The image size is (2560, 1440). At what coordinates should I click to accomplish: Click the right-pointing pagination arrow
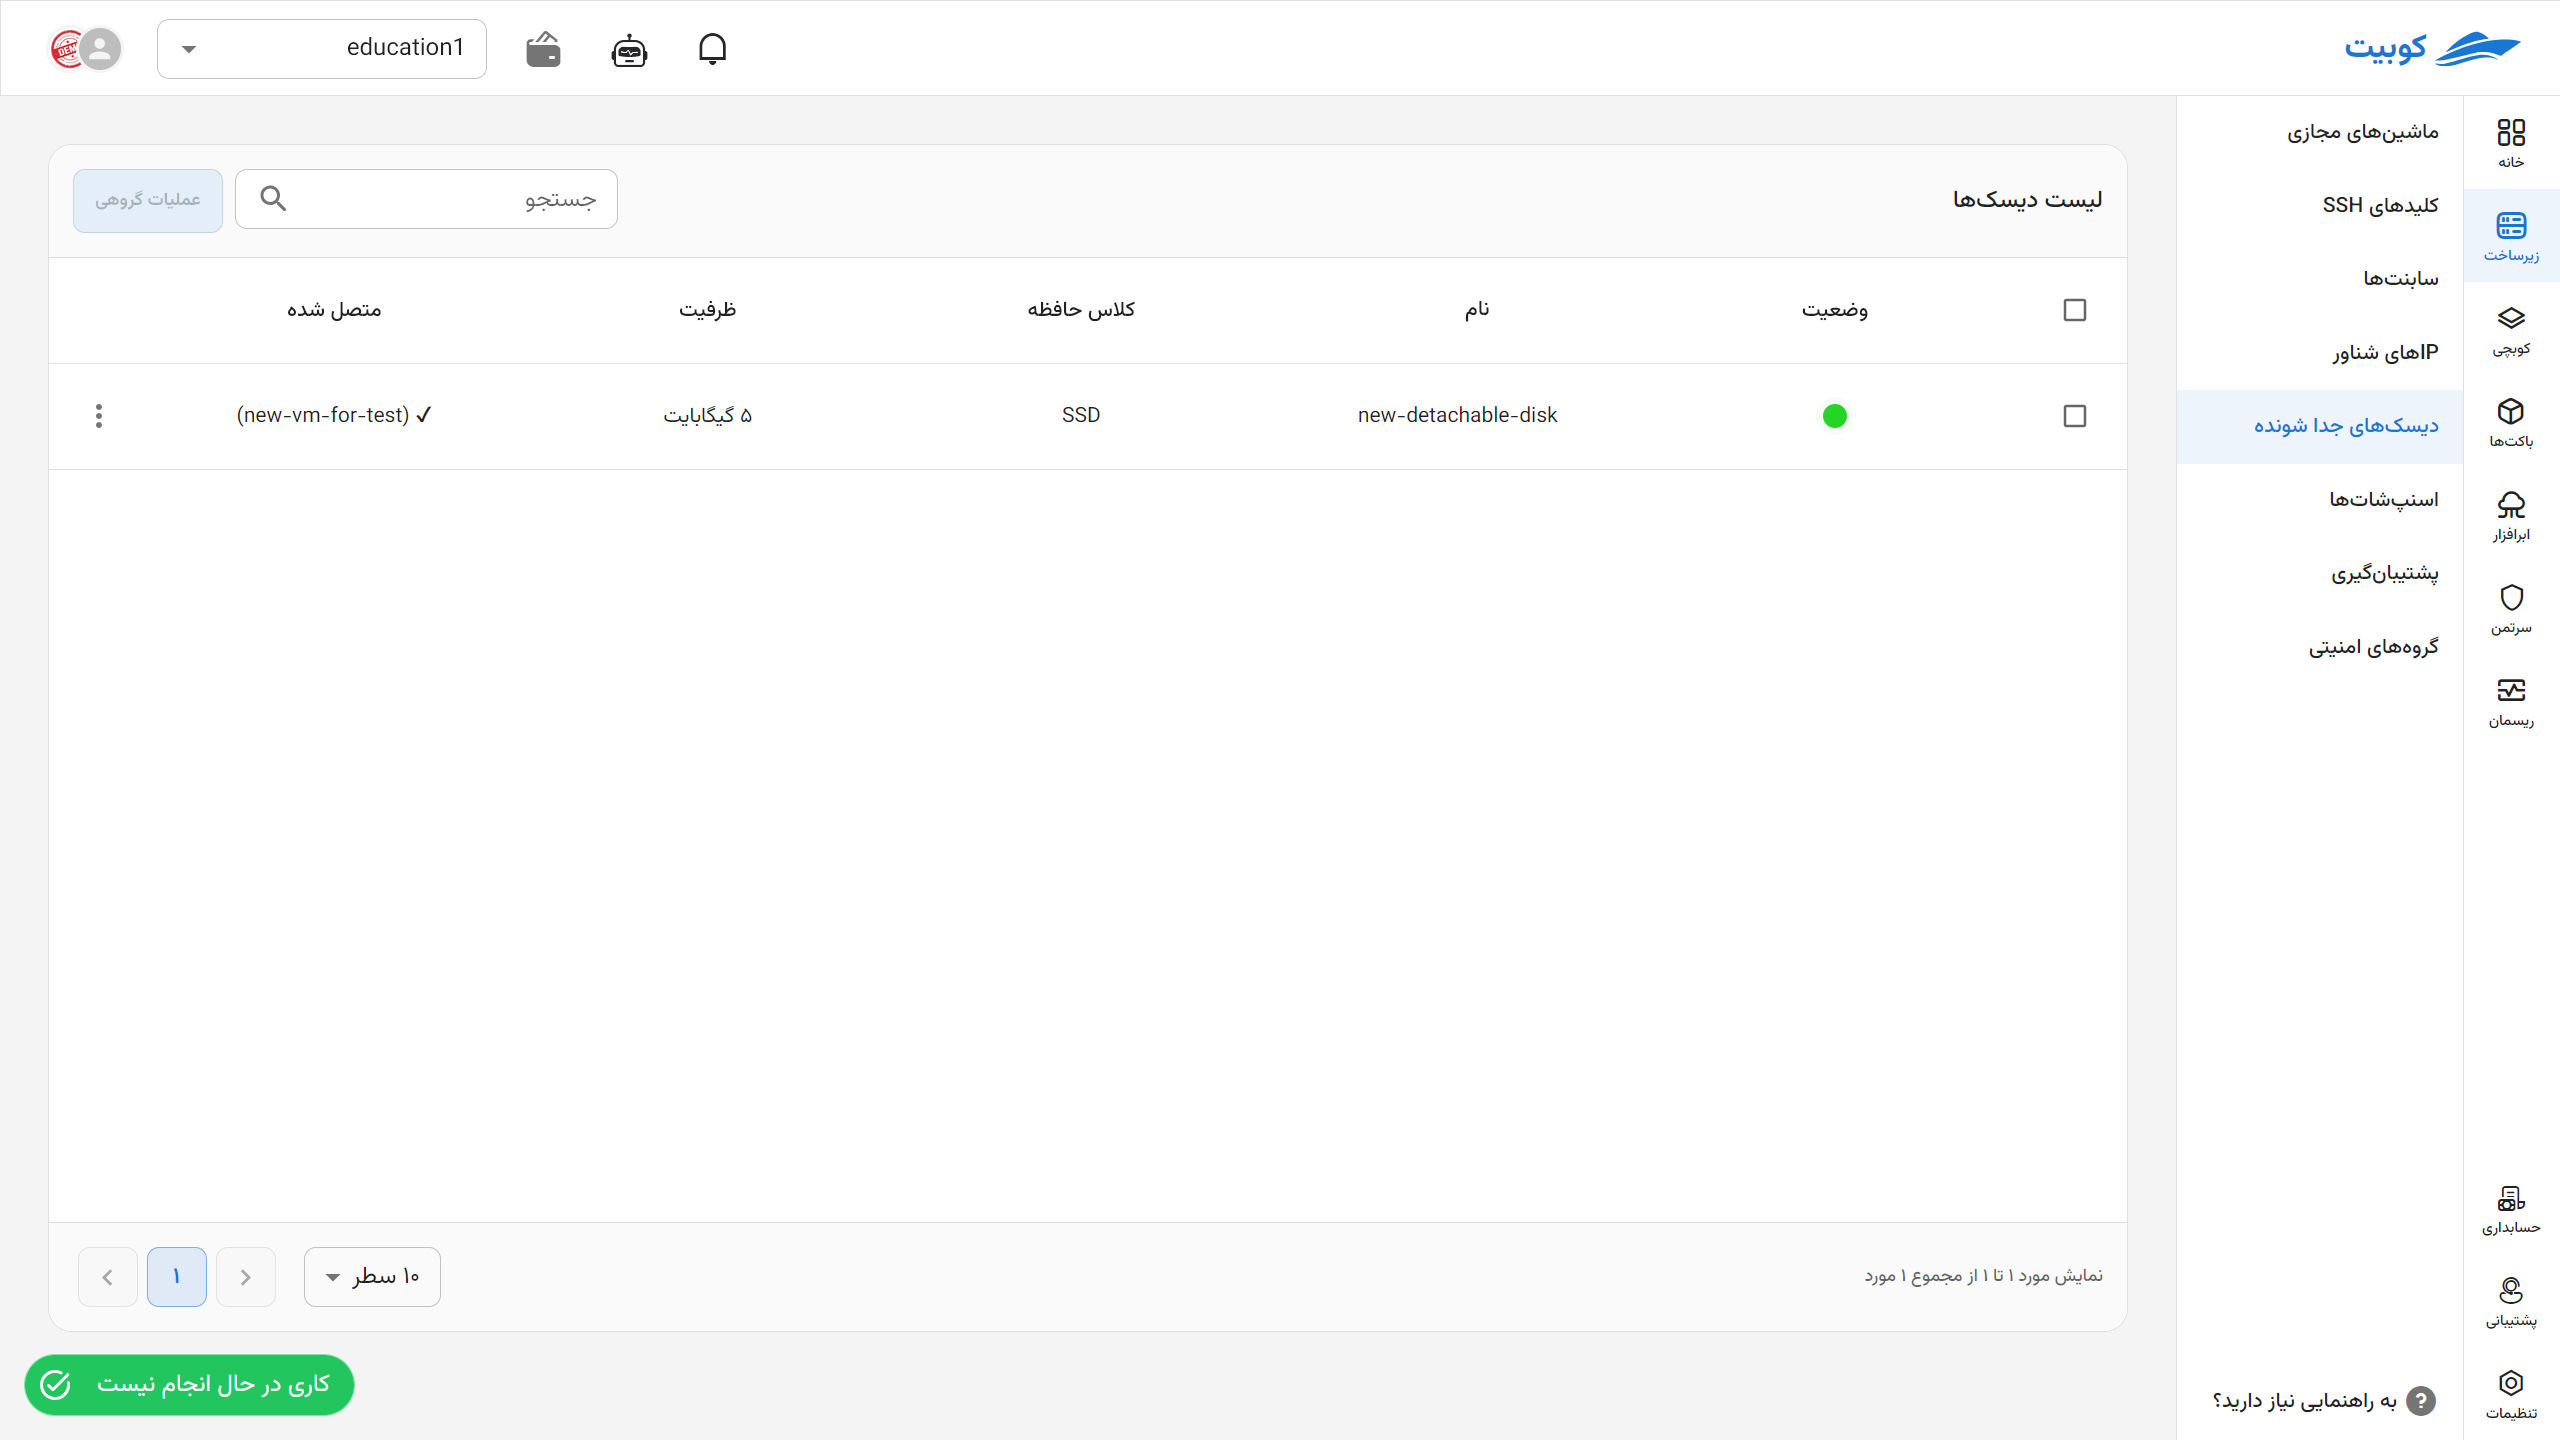(x=246, y=1276)
